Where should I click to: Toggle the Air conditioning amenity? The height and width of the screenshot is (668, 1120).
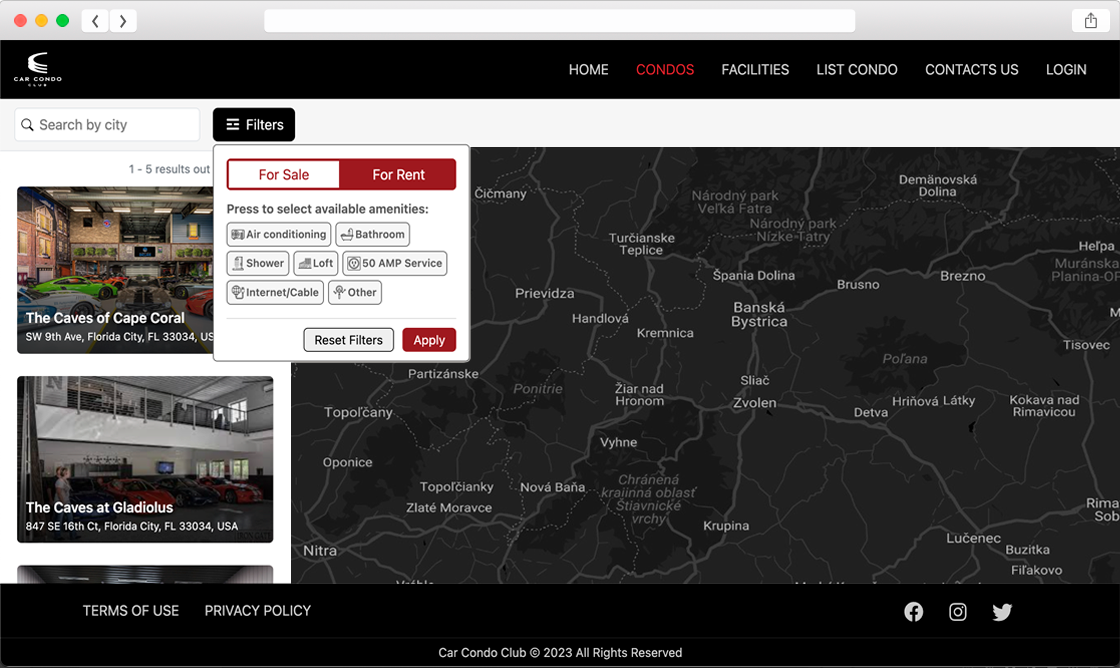pos(279,235)
